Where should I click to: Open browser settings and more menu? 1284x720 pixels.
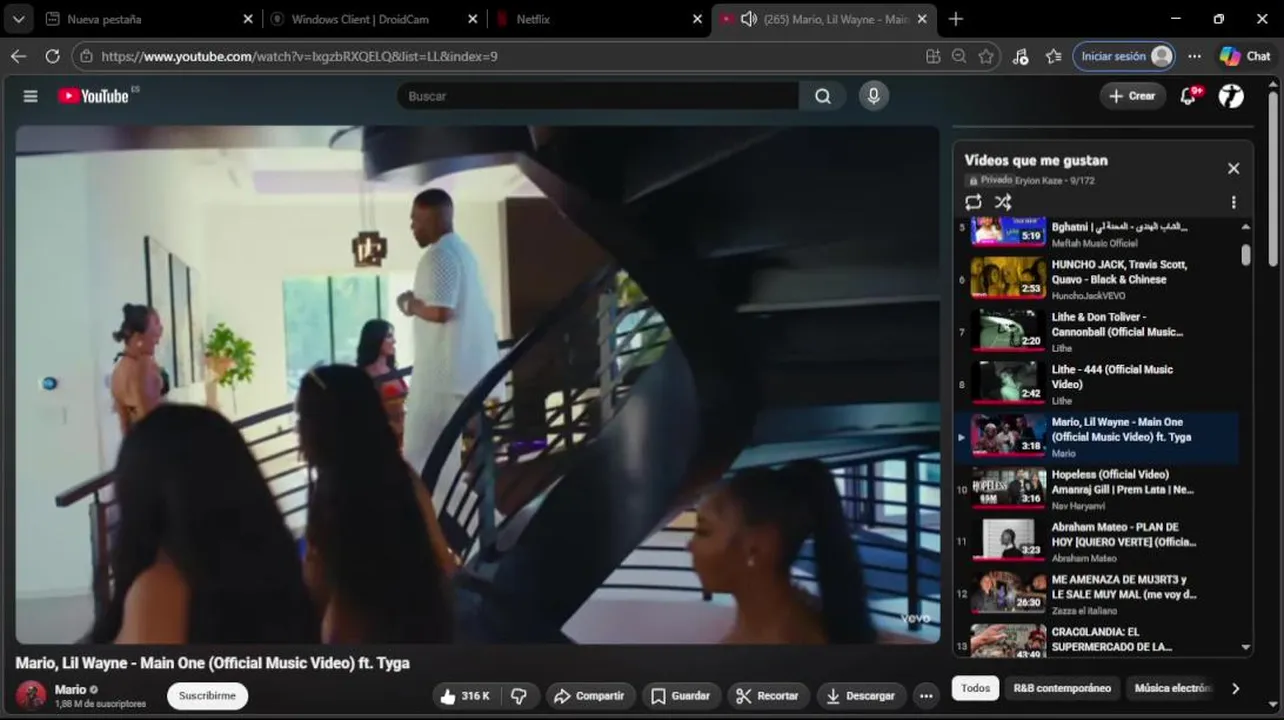1195,56
